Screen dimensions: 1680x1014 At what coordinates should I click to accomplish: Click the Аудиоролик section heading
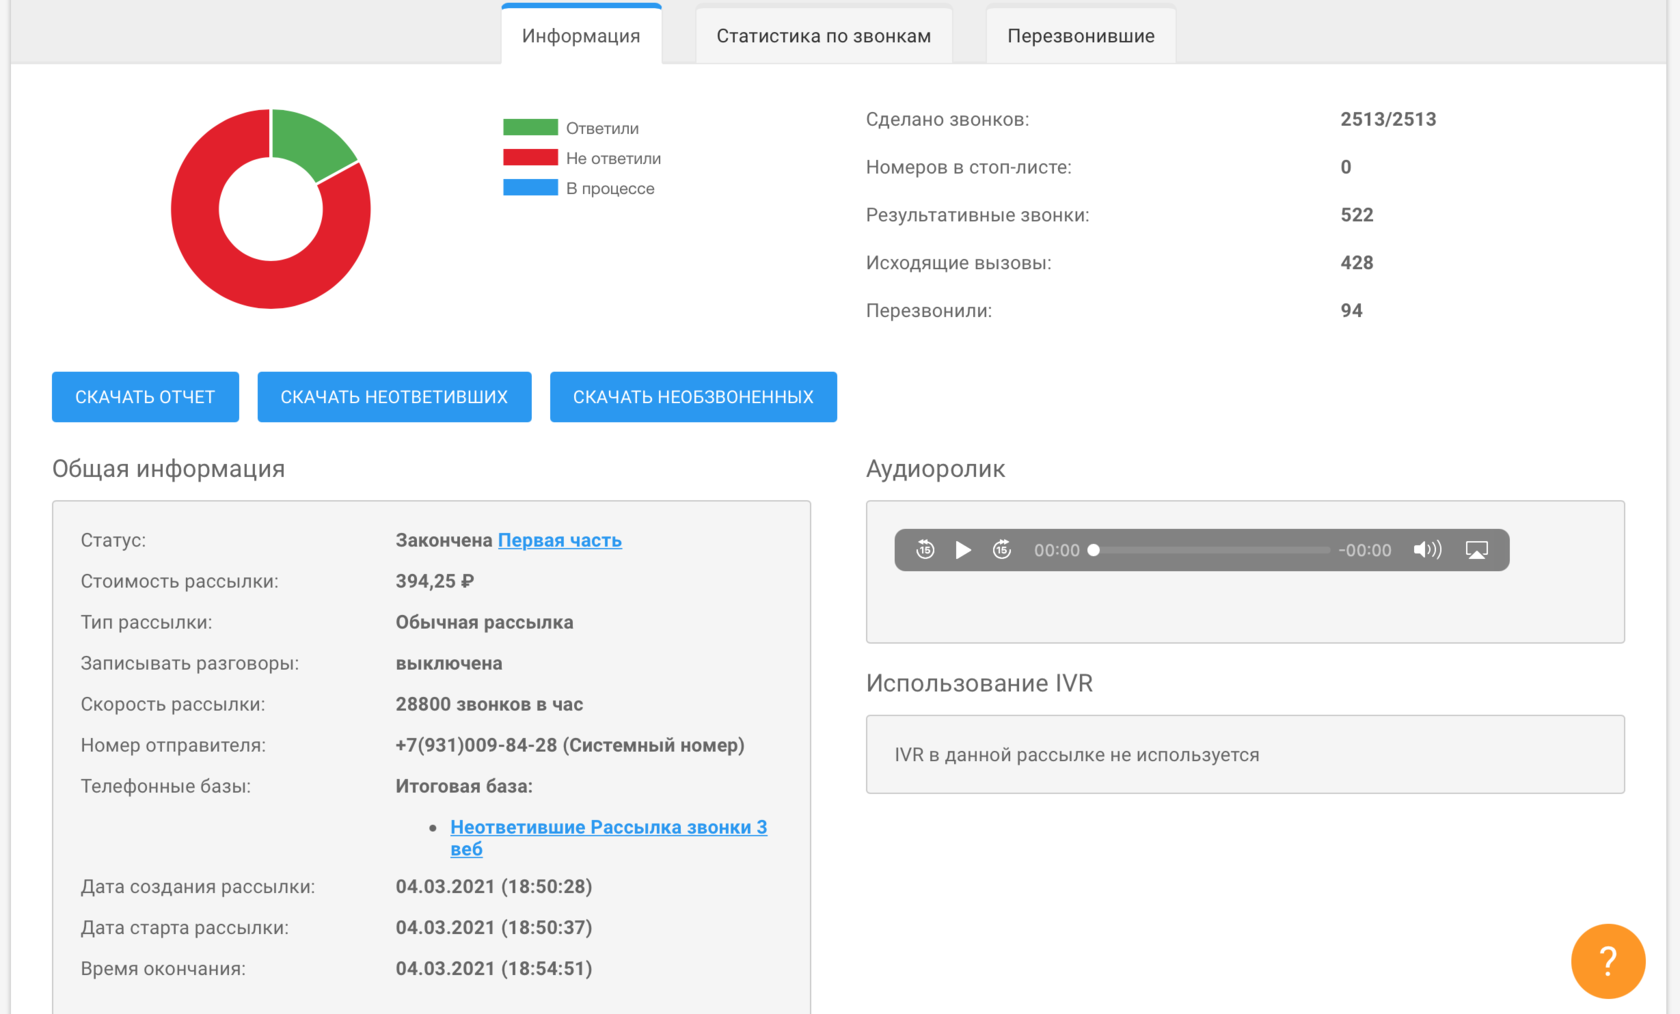(935, 469)
